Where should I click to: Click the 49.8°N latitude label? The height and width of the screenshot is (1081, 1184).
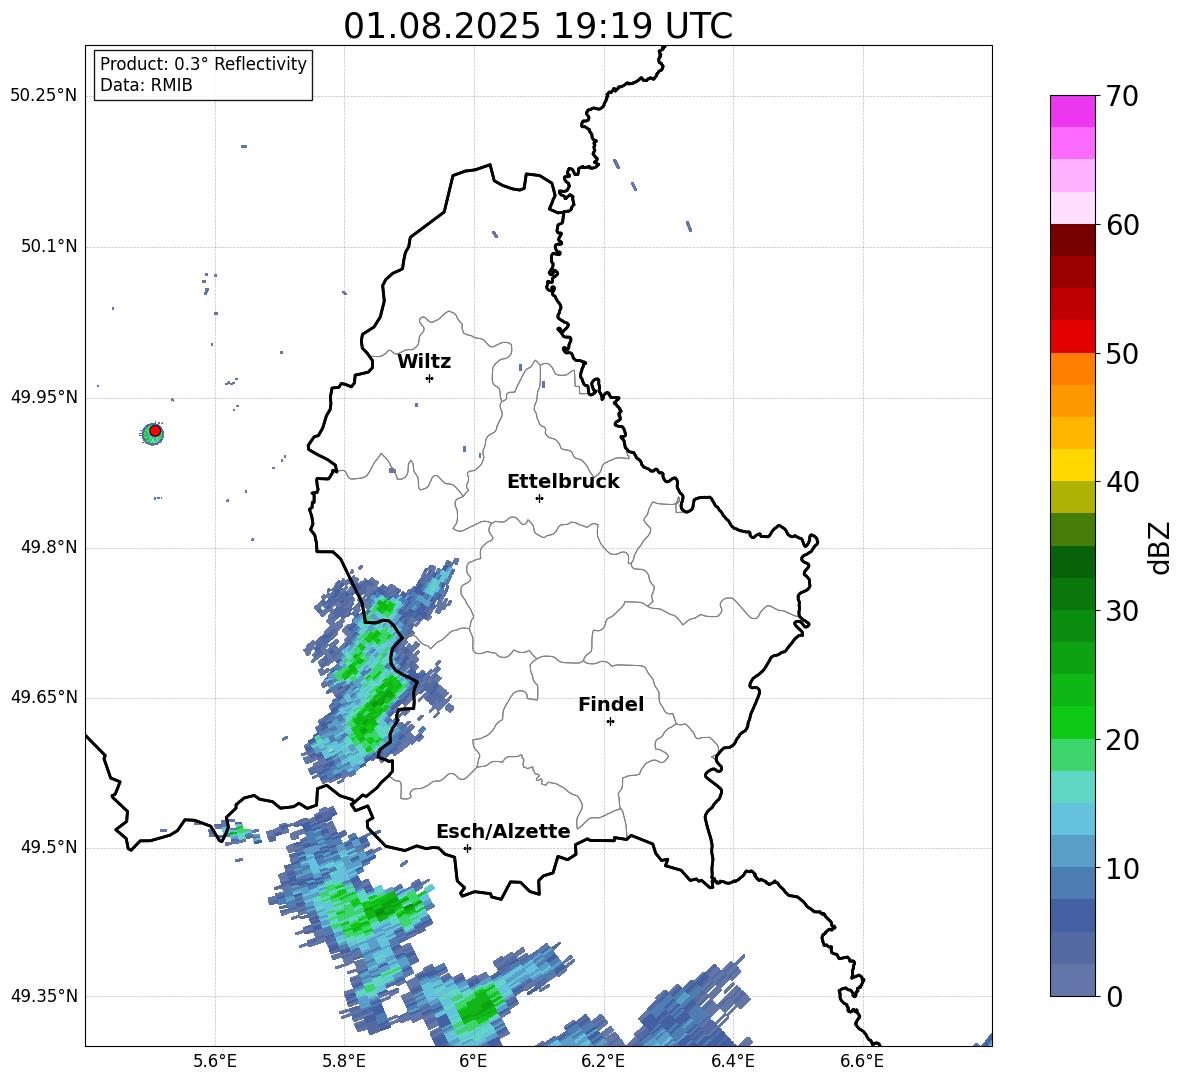(x=48, y=547)
